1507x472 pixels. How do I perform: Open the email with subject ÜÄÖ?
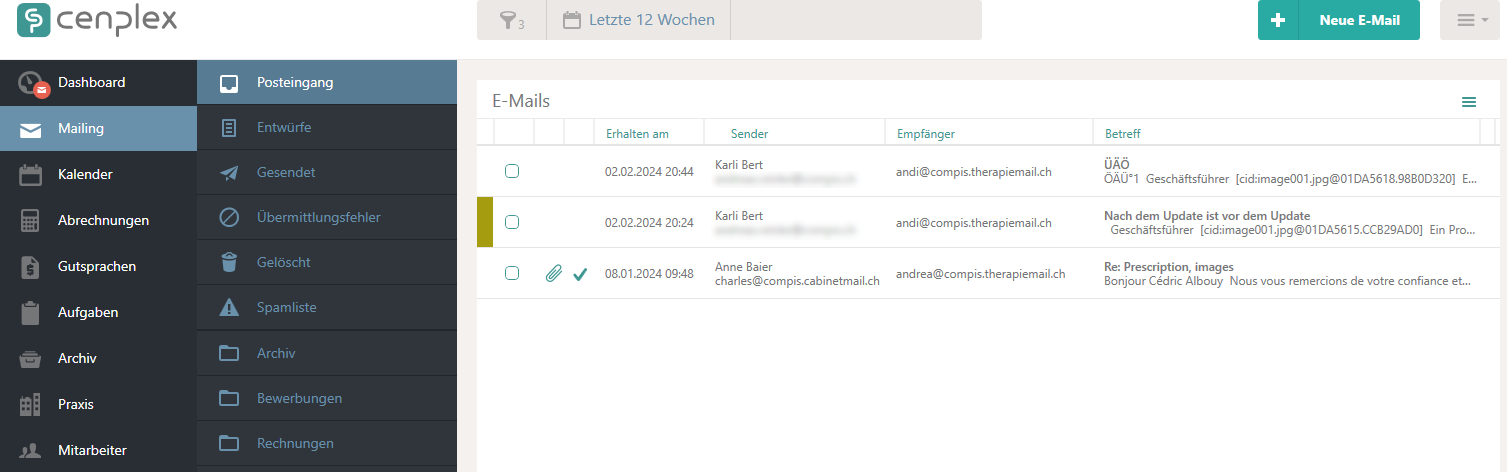tap(1115, 164)
